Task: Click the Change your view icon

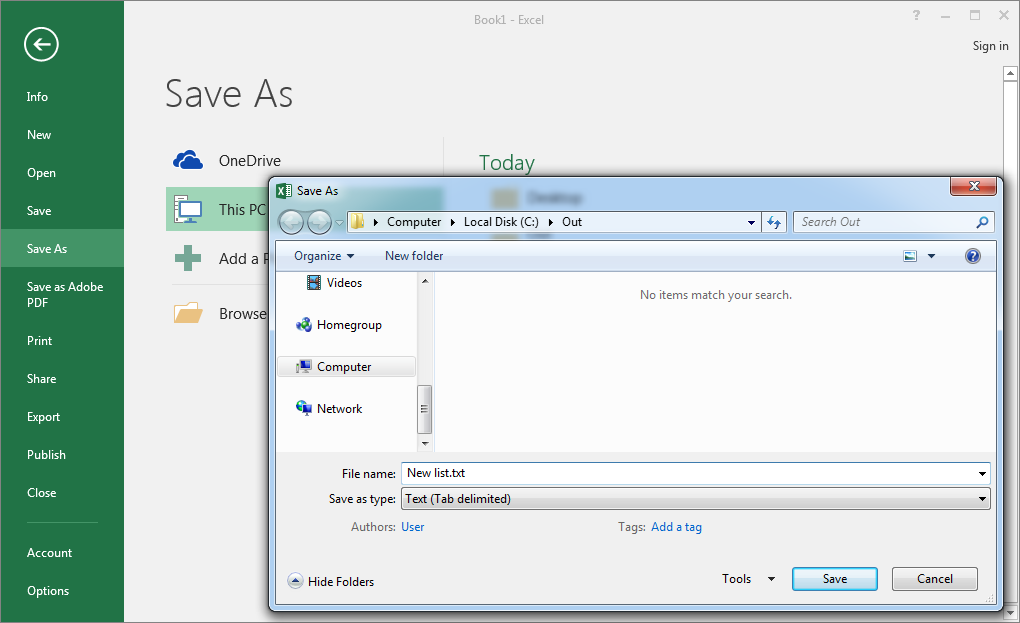Action: coord(910,256)
